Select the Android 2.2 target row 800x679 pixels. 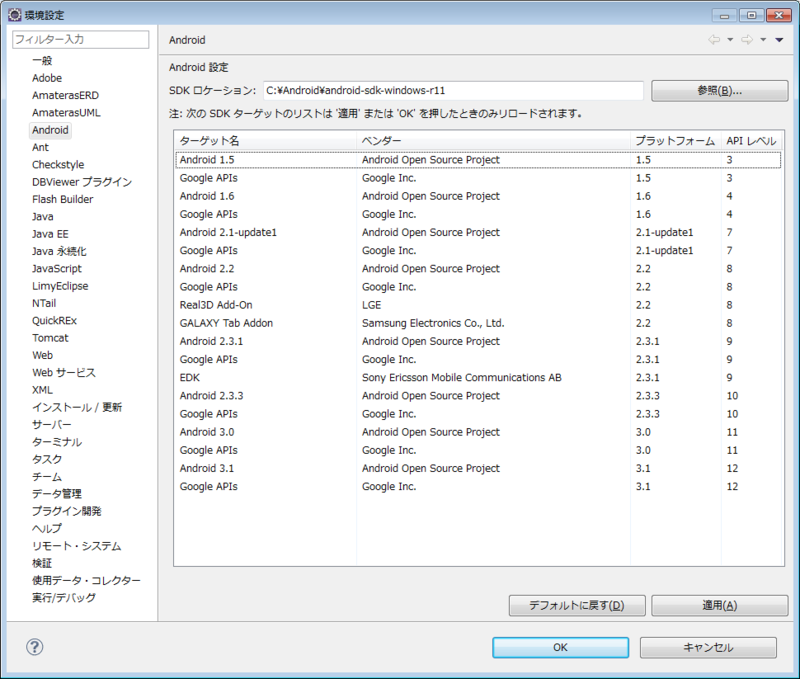[x=478, y=269]
